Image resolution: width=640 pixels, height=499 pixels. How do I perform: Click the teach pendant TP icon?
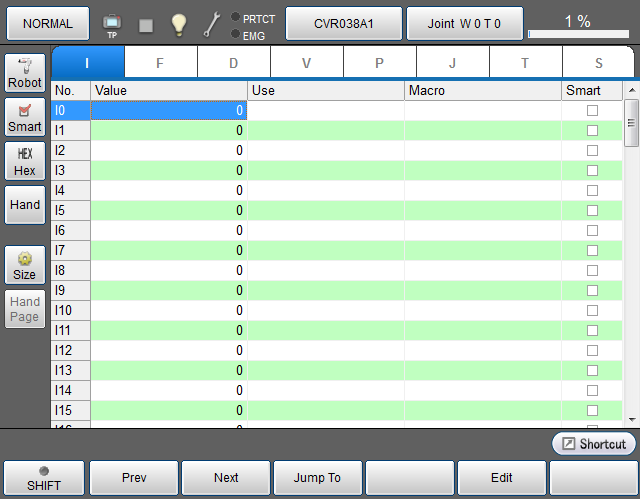(x=112, y=24)
